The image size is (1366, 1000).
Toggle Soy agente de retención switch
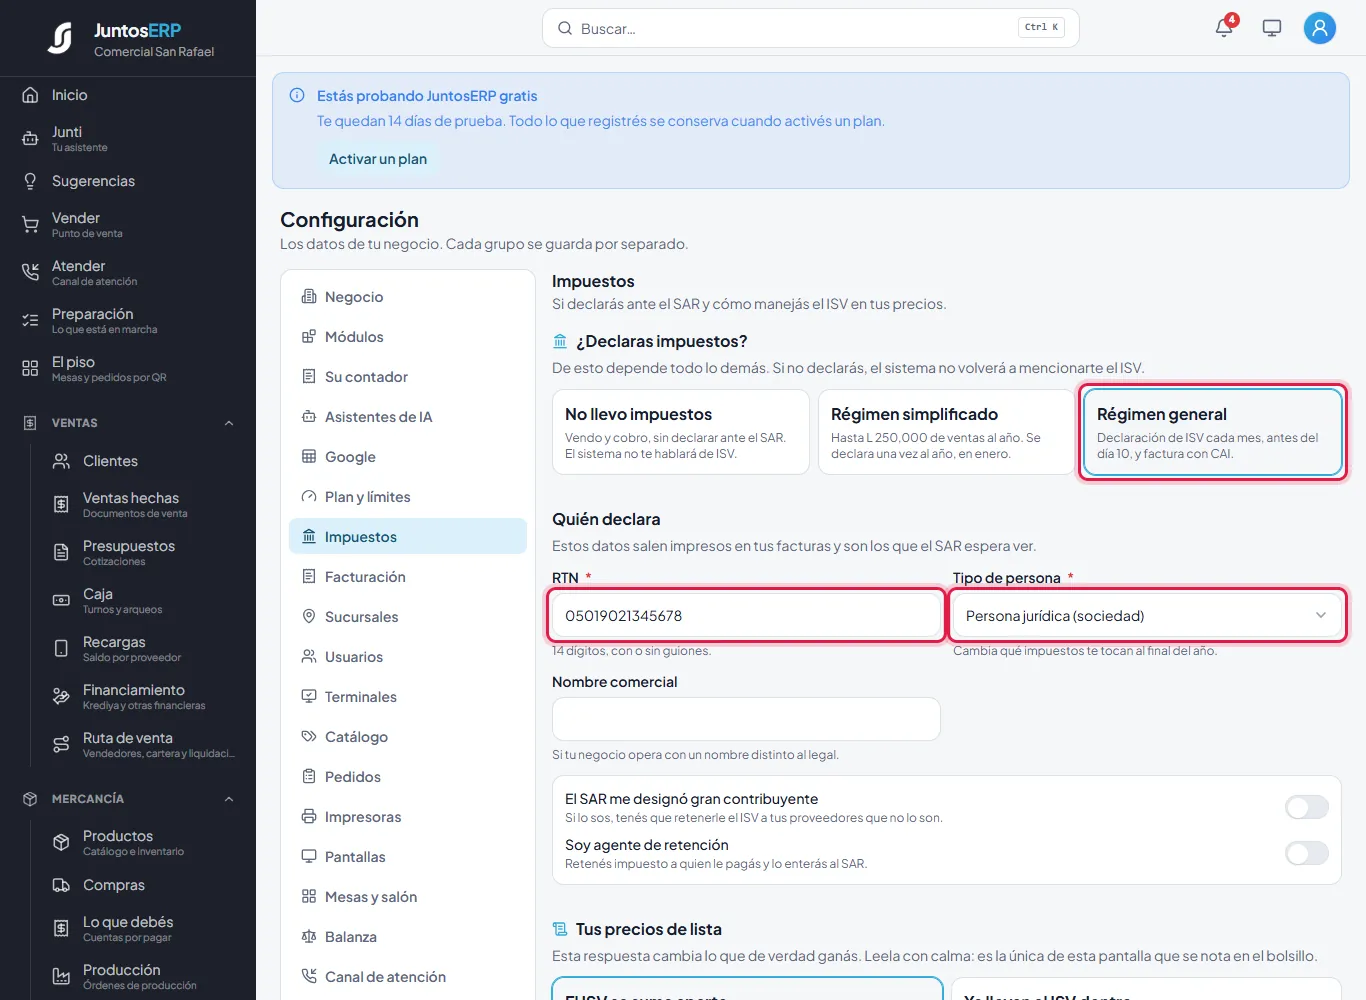point(1307,853)
